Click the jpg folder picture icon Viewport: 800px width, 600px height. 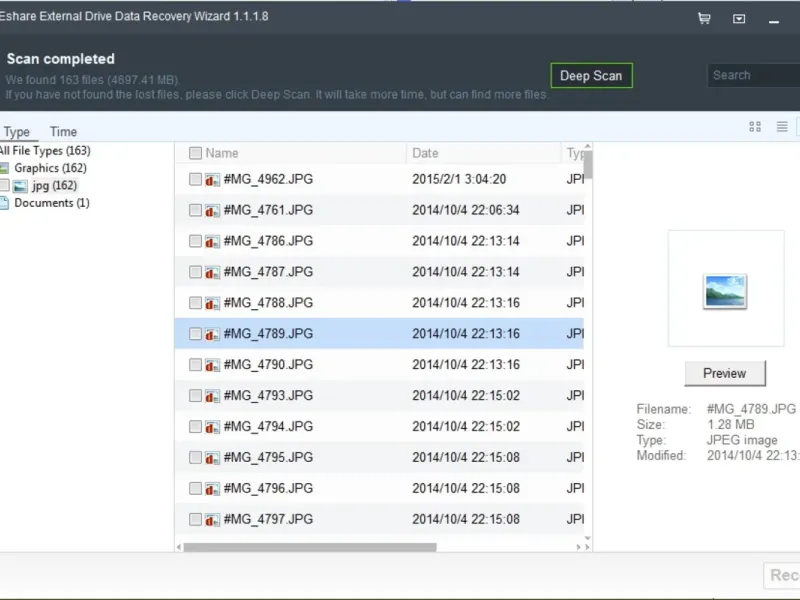pos(20,186)
